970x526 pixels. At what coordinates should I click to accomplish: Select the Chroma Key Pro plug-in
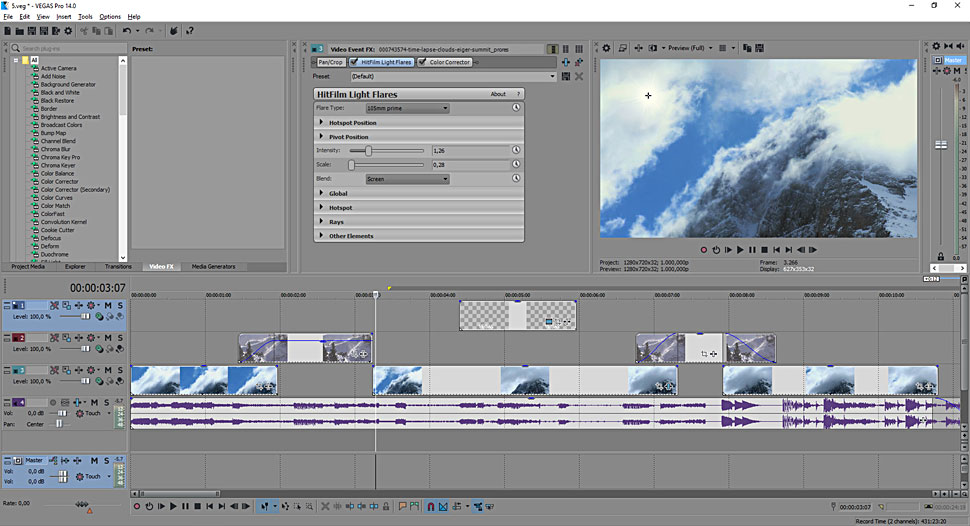60,157
